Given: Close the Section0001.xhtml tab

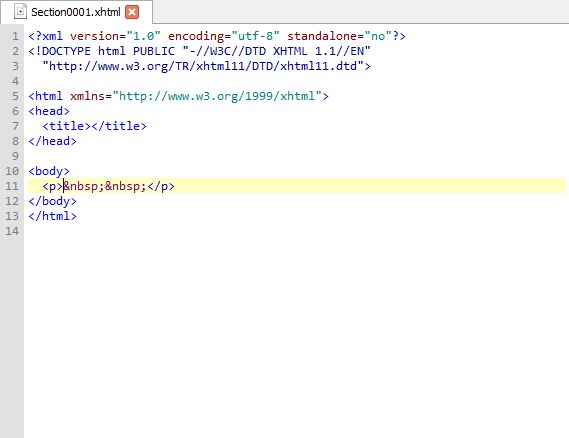Looking at the screenshot, I should (132, 12).
